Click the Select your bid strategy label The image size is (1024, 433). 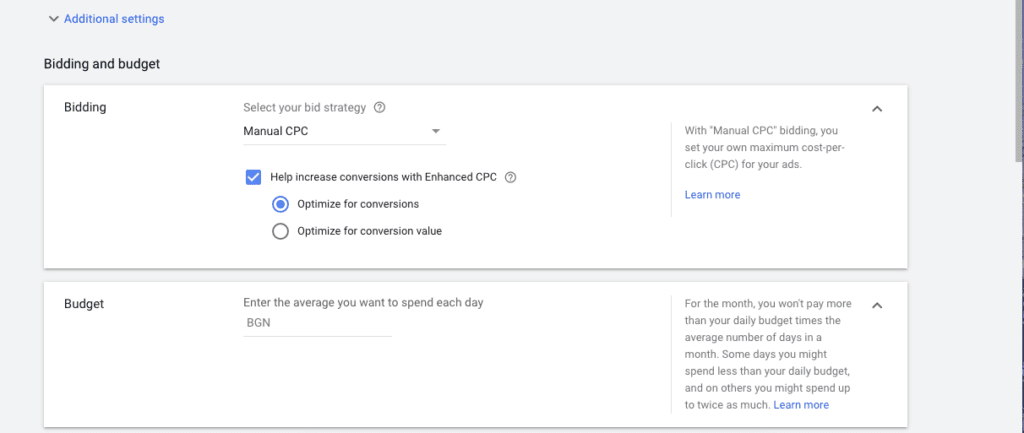tap(305, 108)
